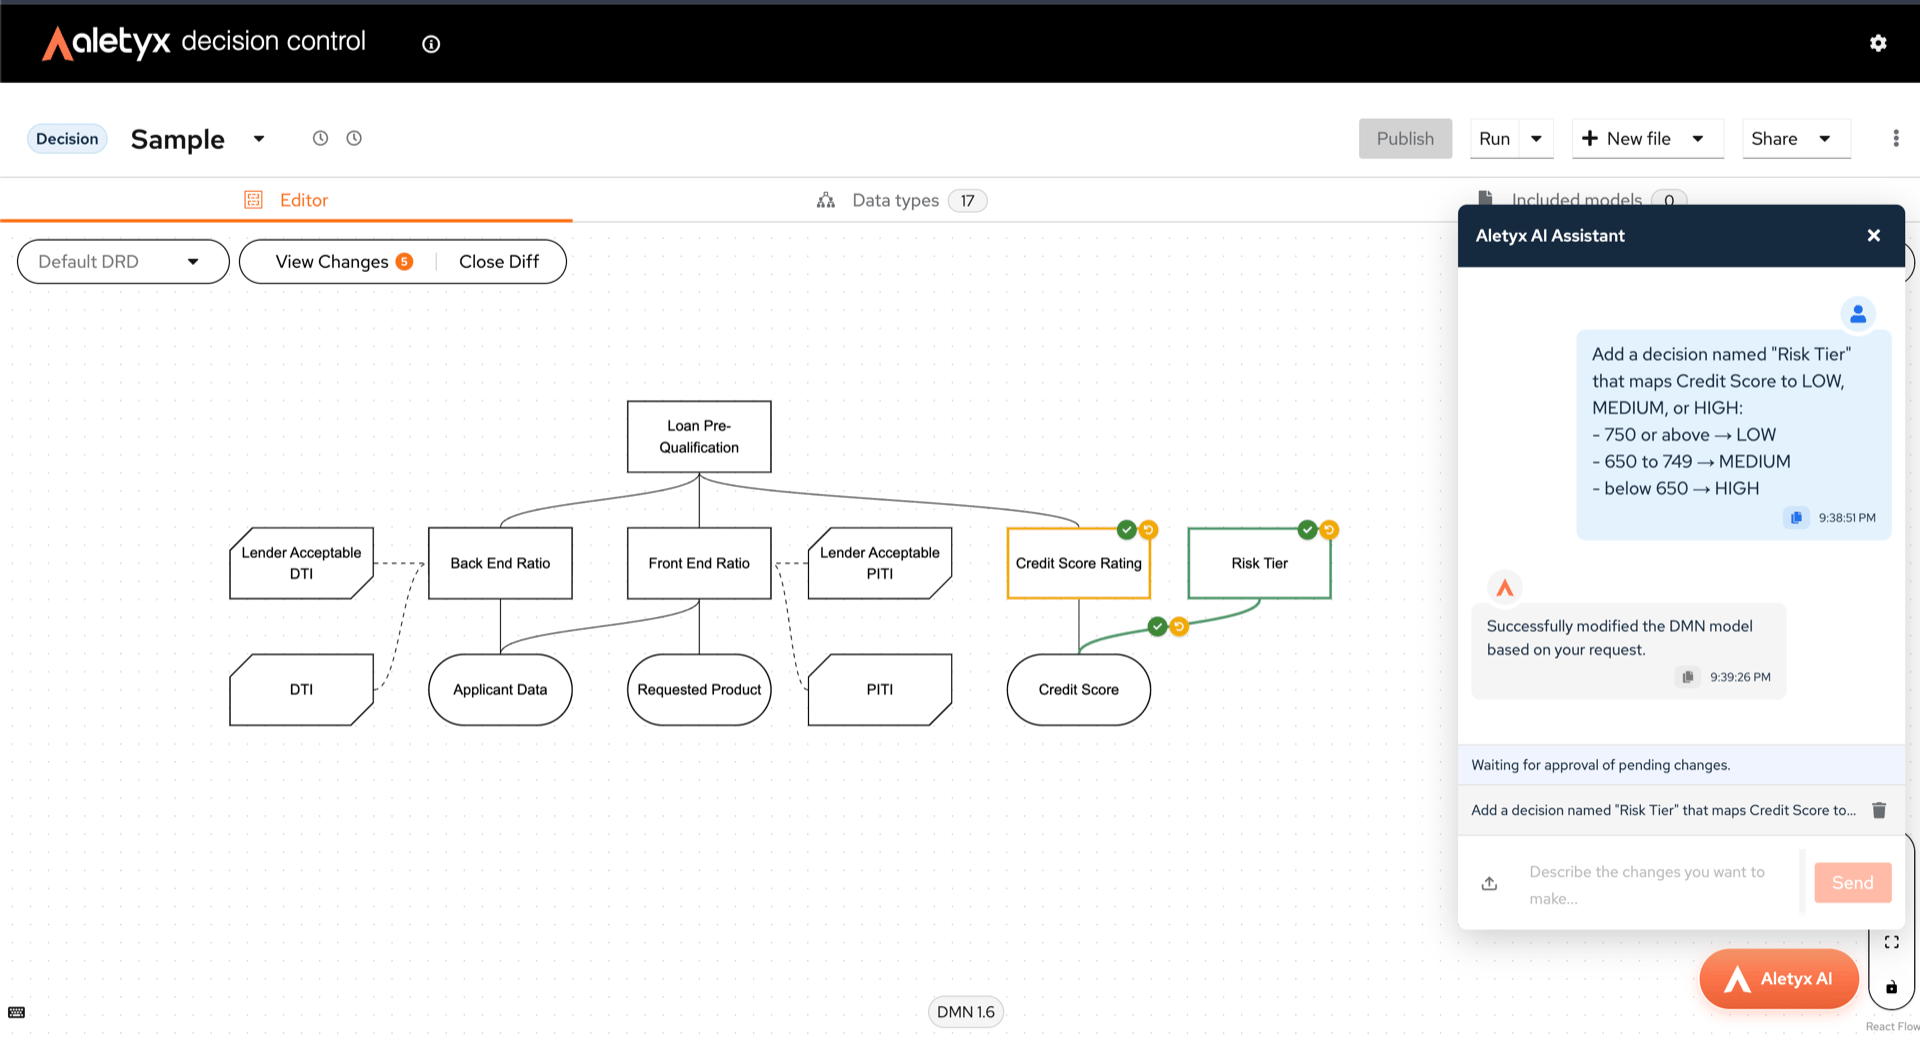Viewport: 1920px width, 1037px height.
Task: Expand the Share dropdown arrow
Action: [1825, 138]
